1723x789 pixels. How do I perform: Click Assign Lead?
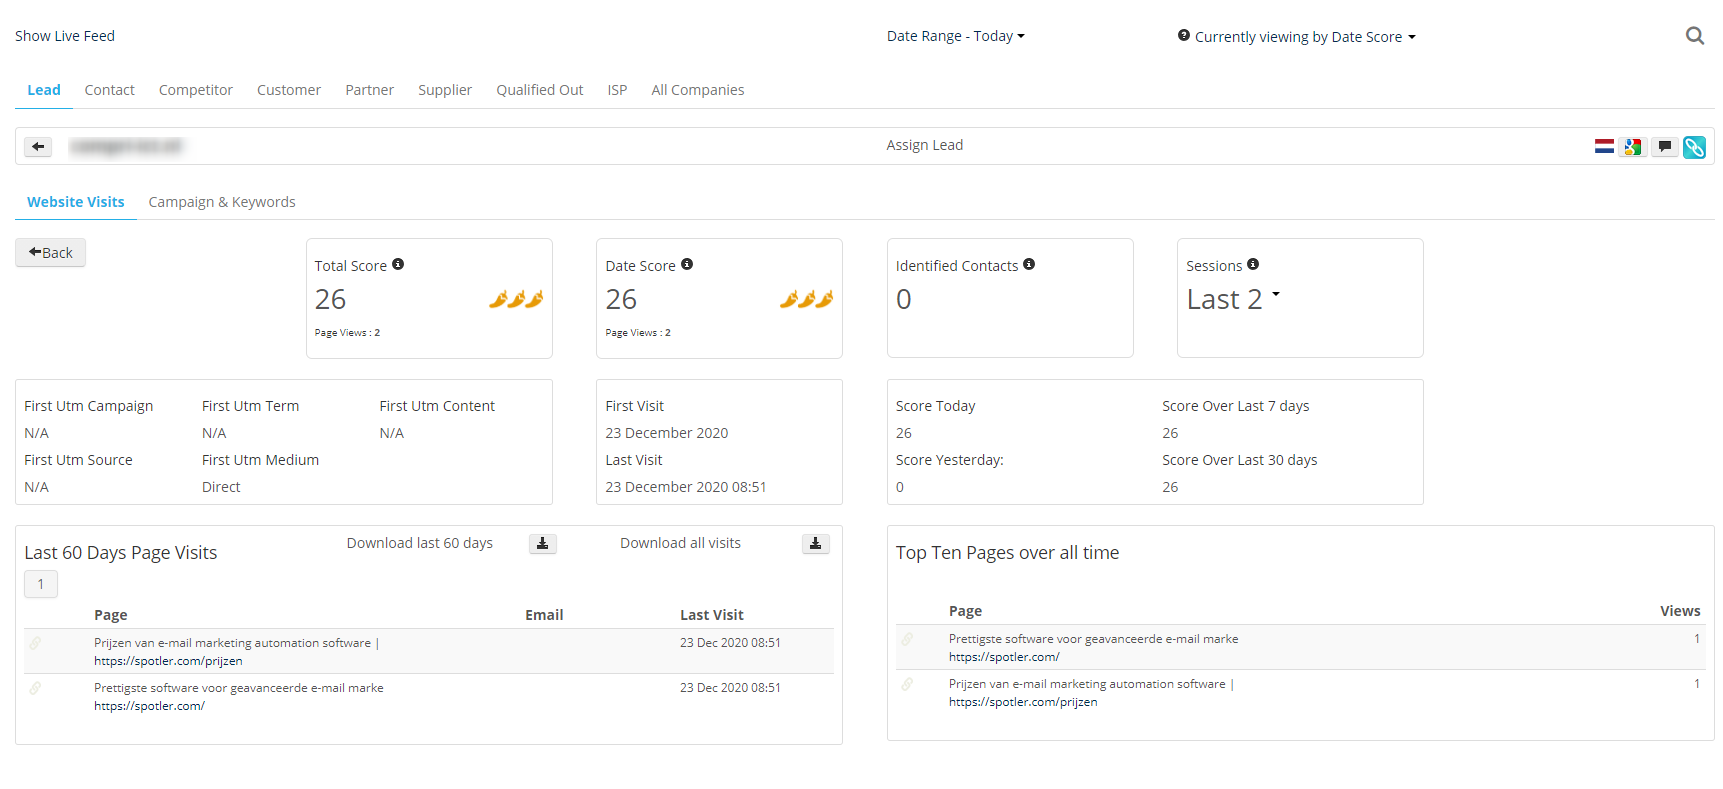coord(924,145)
